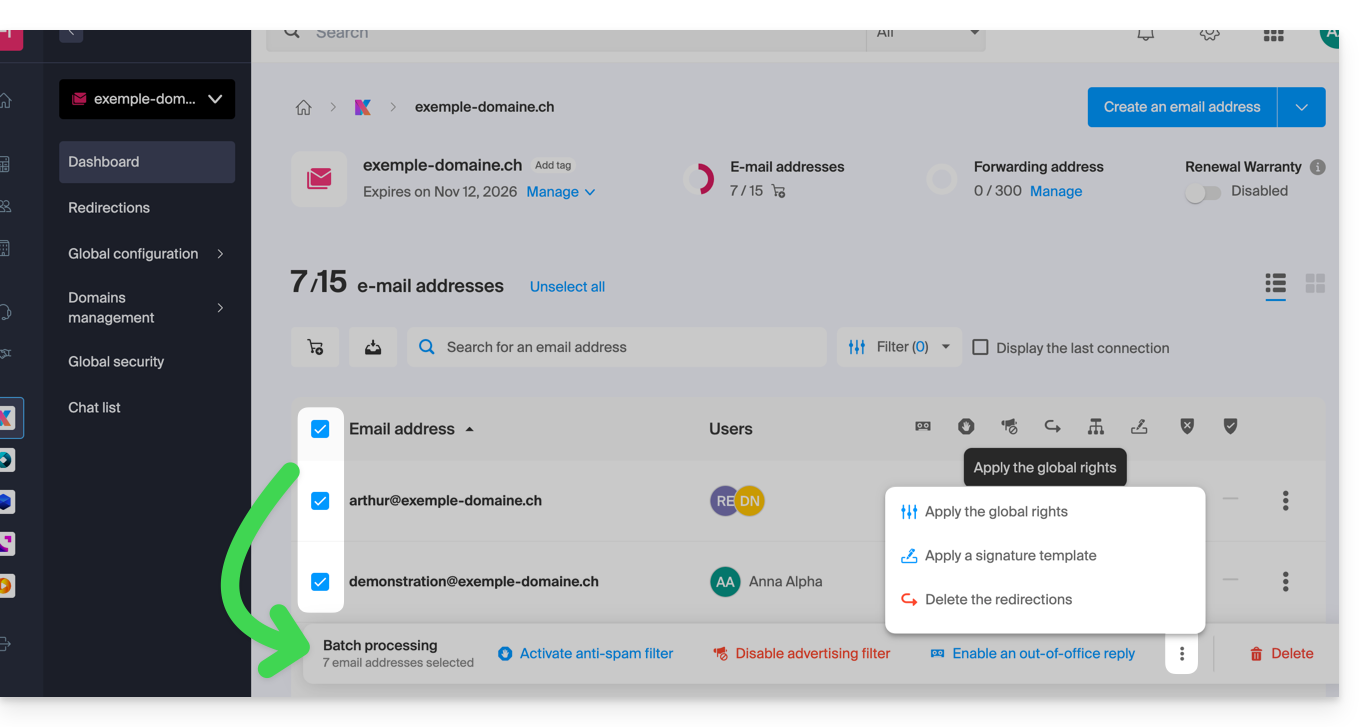Click the DN user avatar on arthur's row

click(750, 501)
